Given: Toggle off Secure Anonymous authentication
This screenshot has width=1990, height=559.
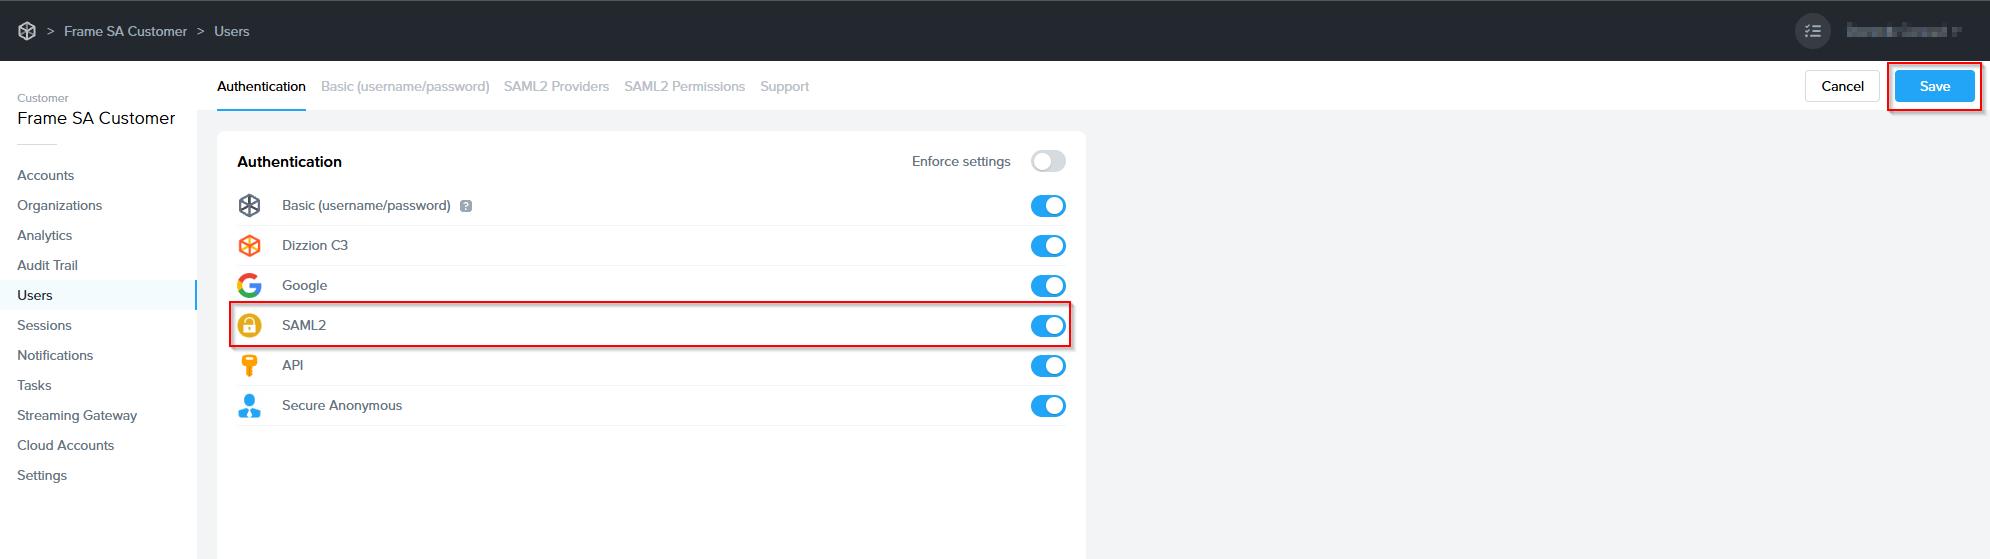Looking at the screenshot, I should (x=1048, y=405).
